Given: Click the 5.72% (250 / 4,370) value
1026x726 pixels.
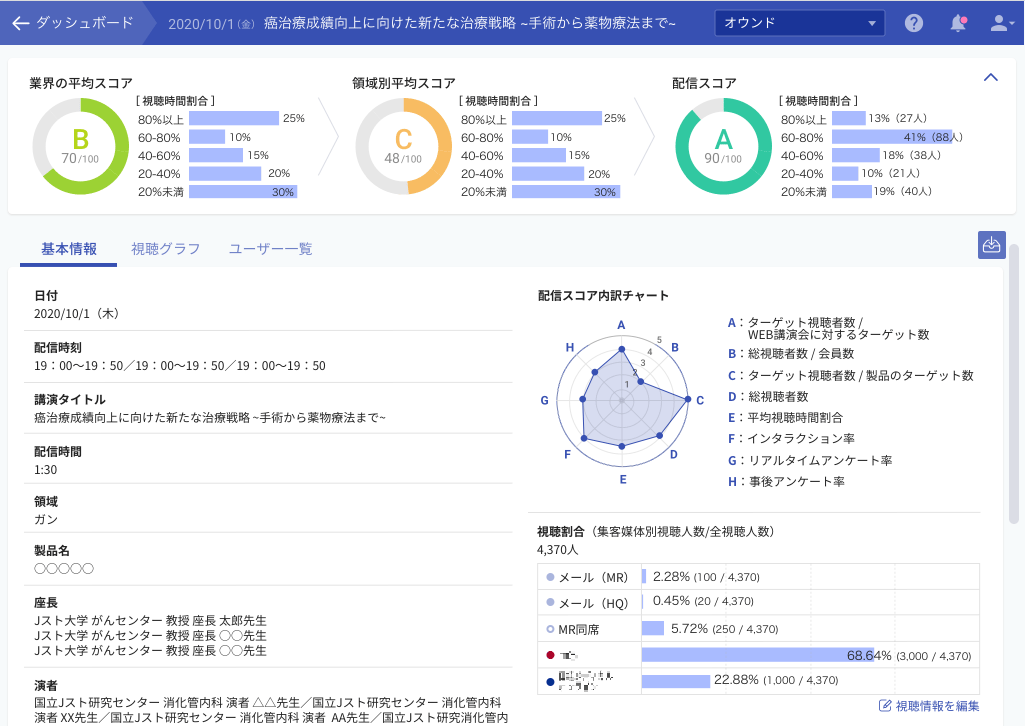Looking at the screenshot, I should pyautogui.click(x=724, y=629).
